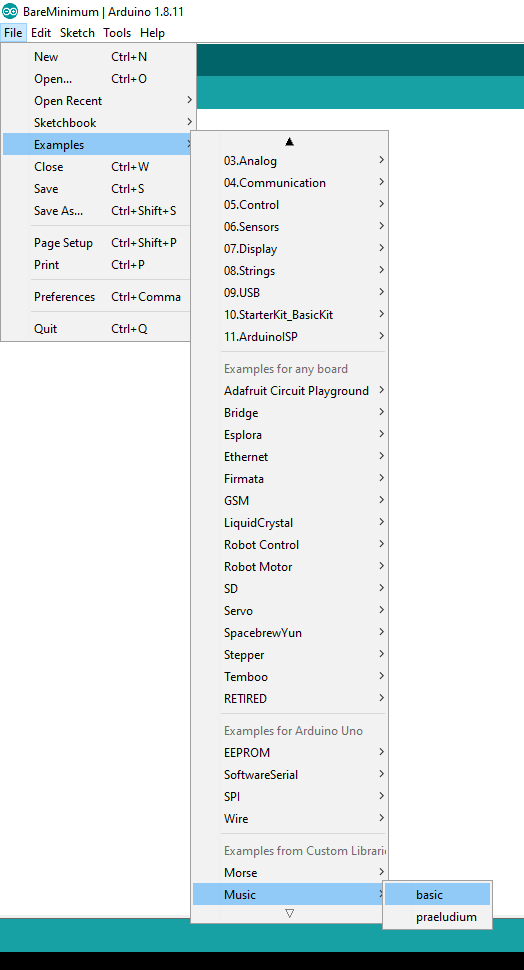The width and height of the screenshot is (524, 970).
Task: Click the Arduino logo icon in title bar
Action: point(10,11)
